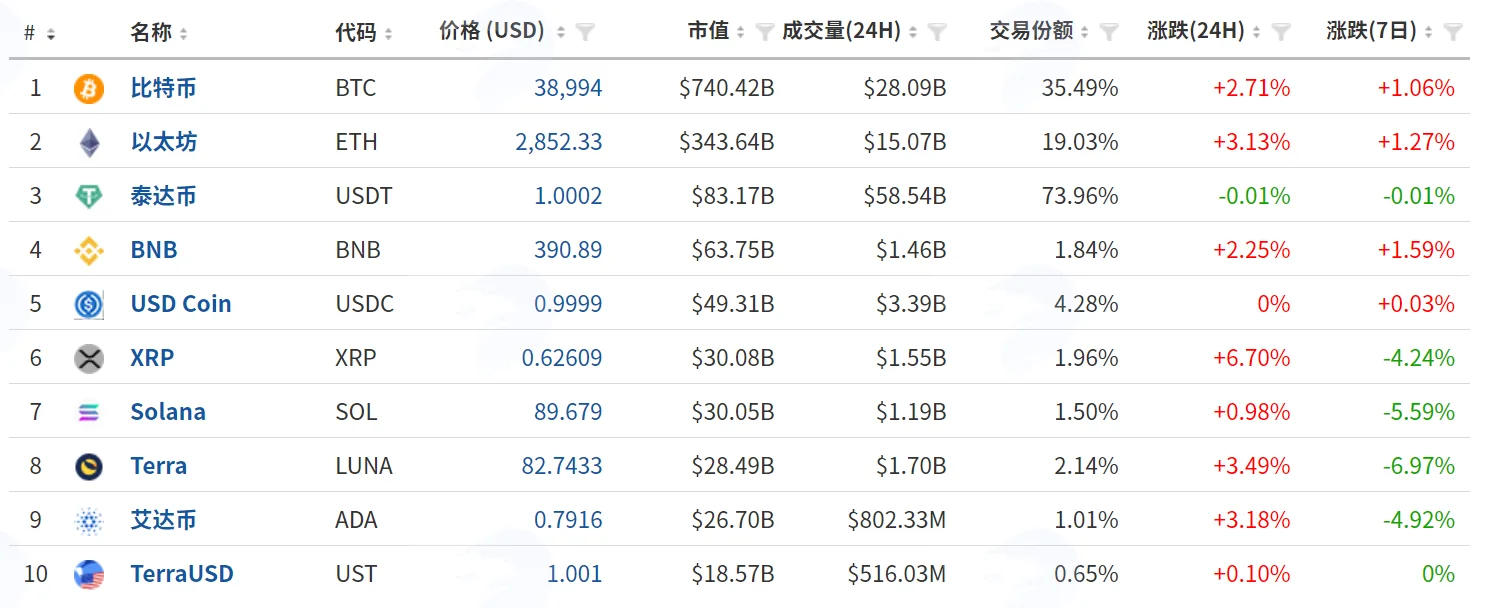
Task: Click the ADA price 0.7916
Action: (568, 520)
